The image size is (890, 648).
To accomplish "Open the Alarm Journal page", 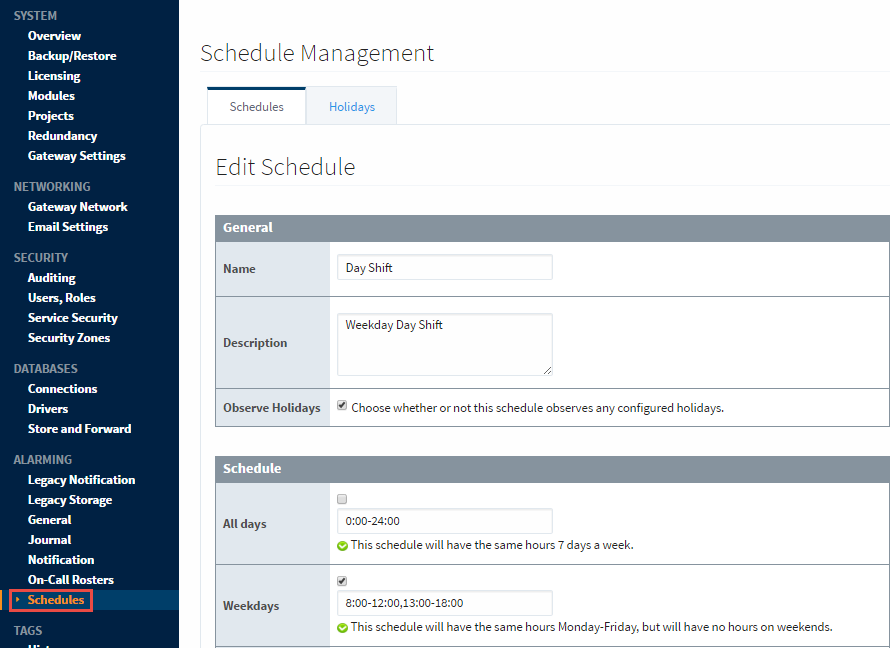I will tap(49, 539).
